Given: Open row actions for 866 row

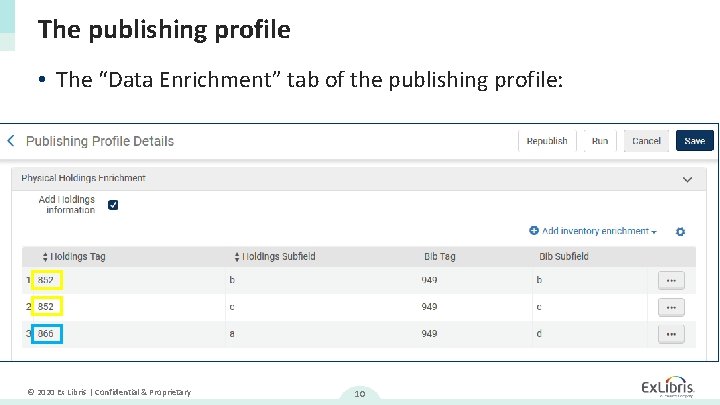Looking at the screenshot, I should click(x=671, y=334).
